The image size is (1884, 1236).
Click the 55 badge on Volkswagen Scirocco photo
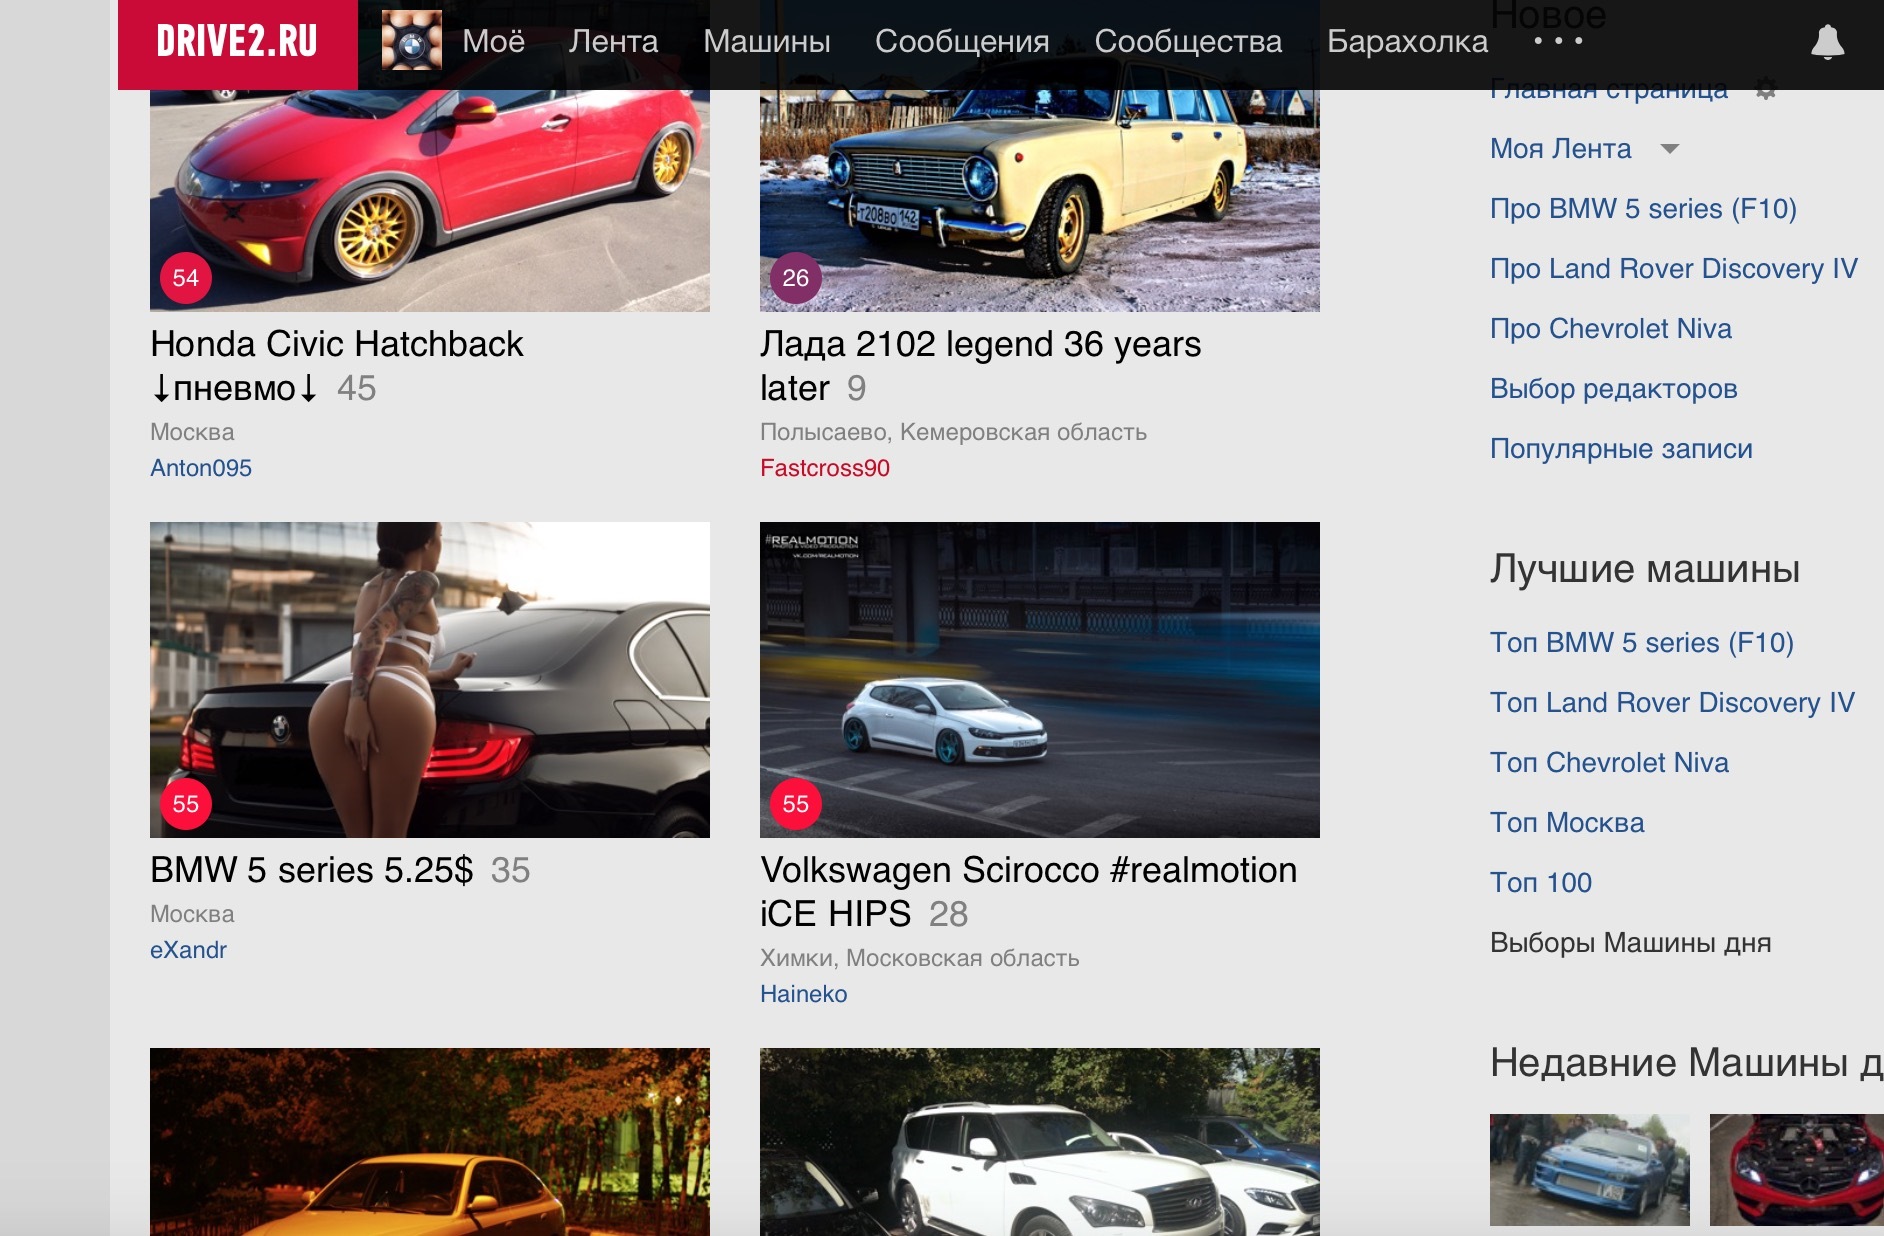click(796, 804)
